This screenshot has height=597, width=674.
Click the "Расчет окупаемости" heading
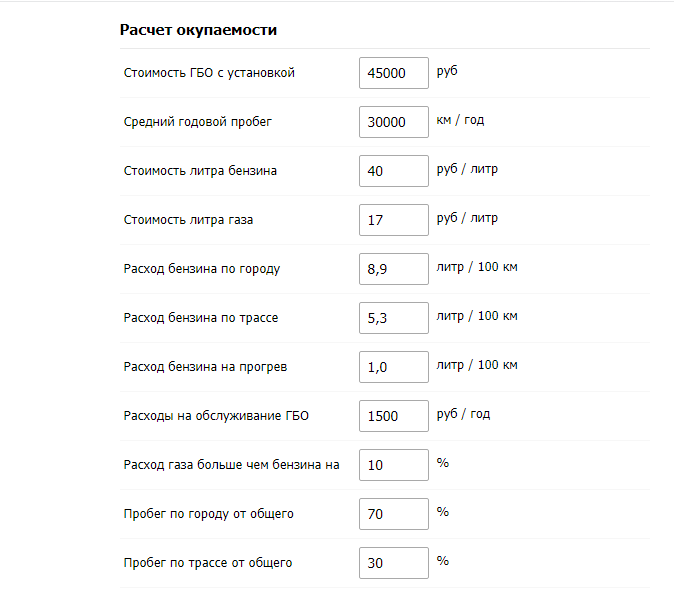coord(198,30)
